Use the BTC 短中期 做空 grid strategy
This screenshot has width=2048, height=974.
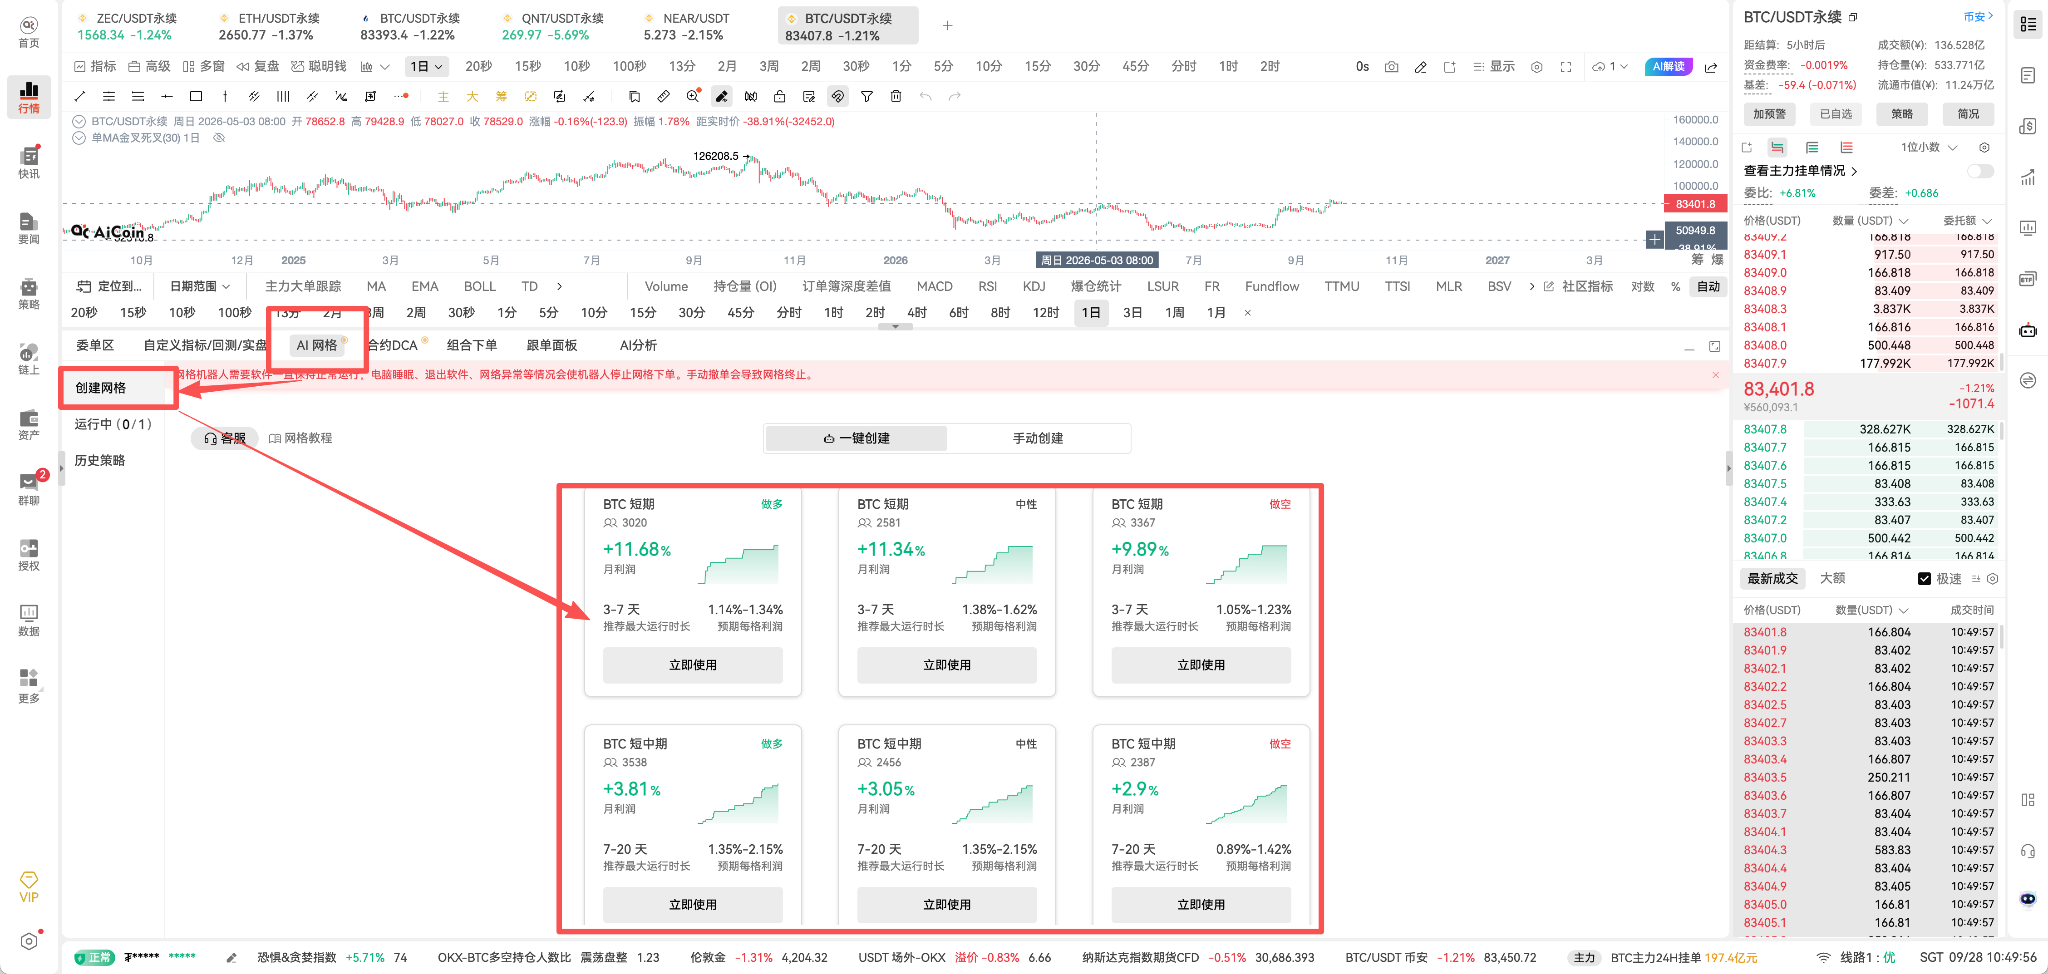pyautogui.click(x=1201, y=904)
